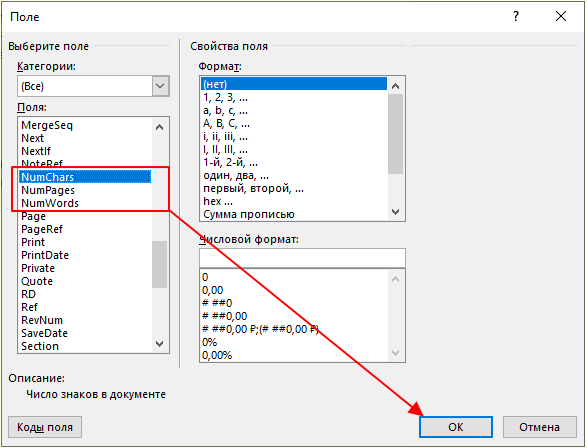Click the help question mark icon
The height and width of the screenshot is (448, 587).
(516, 16)
